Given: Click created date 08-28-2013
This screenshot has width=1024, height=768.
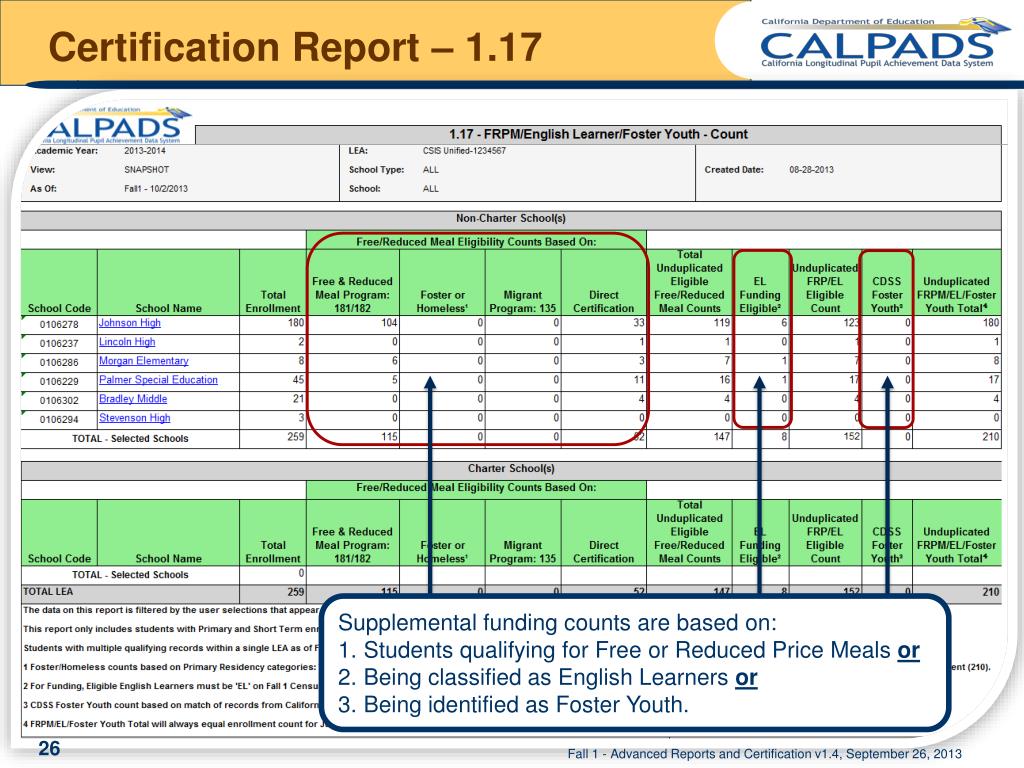Looking at the screenshot, I should 811,170.
